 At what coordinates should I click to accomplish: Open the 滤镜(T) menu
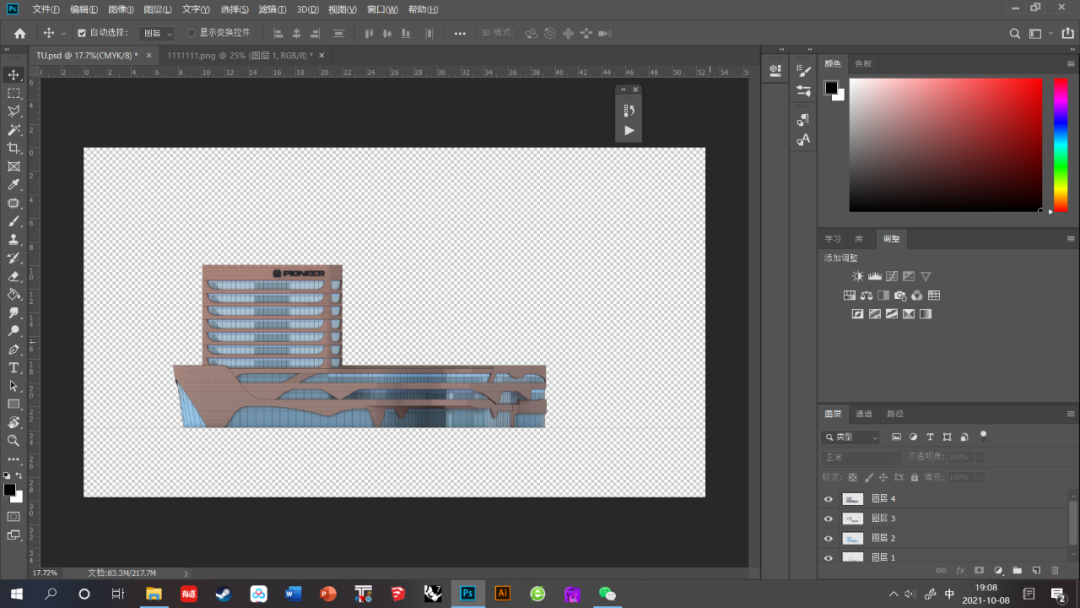click(272, 9)
